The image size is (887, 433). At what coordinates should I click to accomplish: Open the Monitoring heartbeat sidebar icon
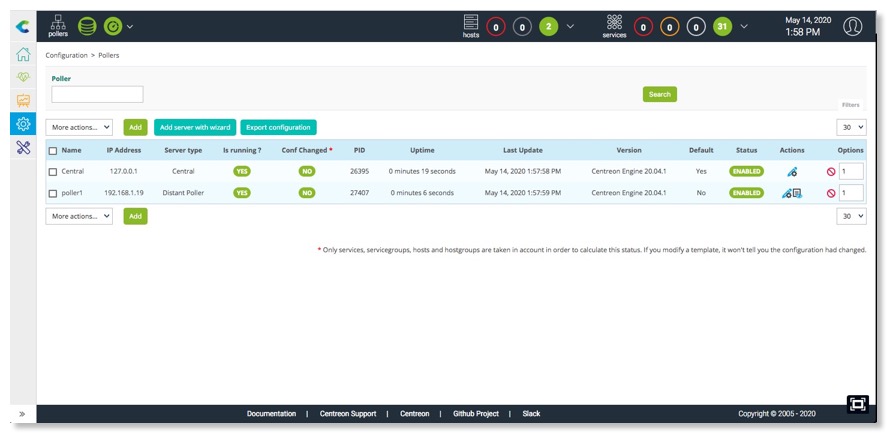tap(23, 77)
